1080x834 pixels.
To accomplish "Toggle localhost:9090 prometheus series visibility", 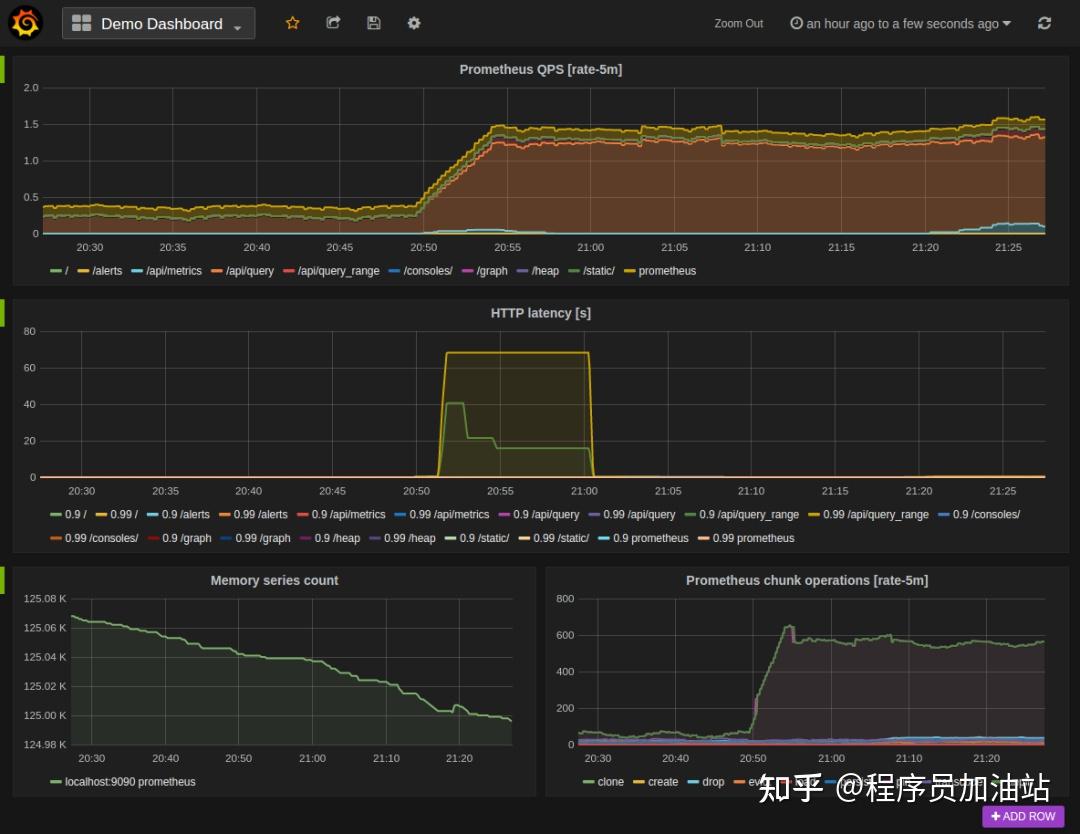I will coord(123,782).
